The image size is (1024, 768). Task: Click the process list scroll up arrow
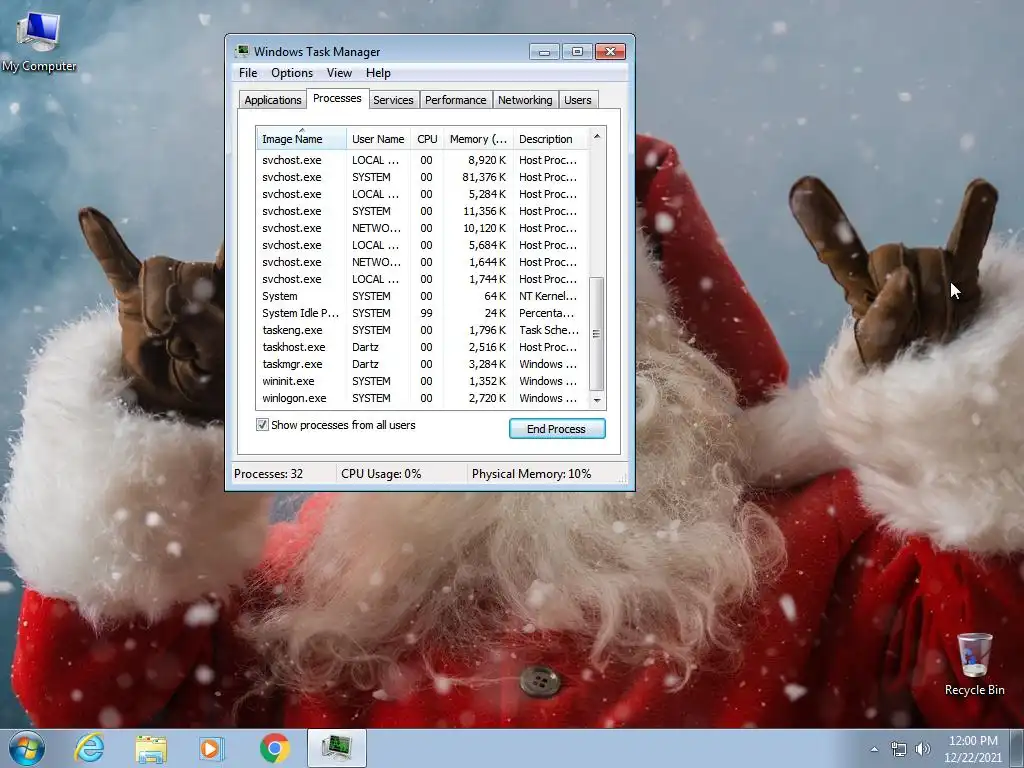click(x=597, y=136)
